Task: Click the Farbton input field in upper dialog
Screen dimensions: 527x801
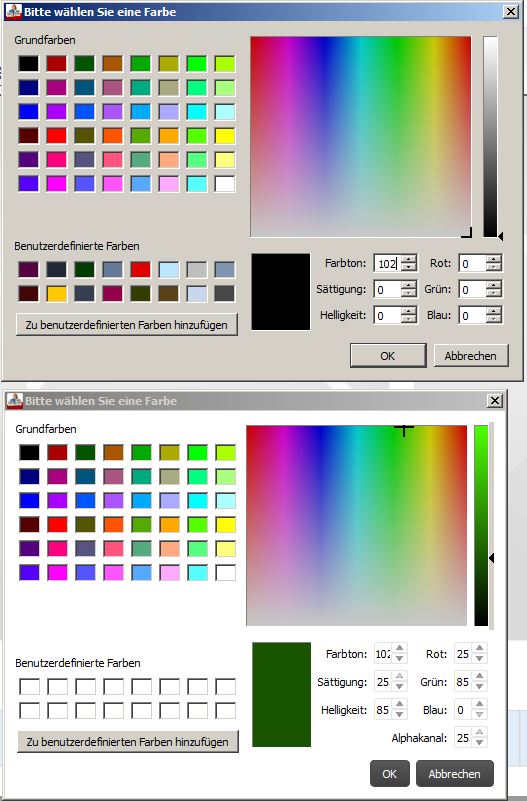Action: 387,264
